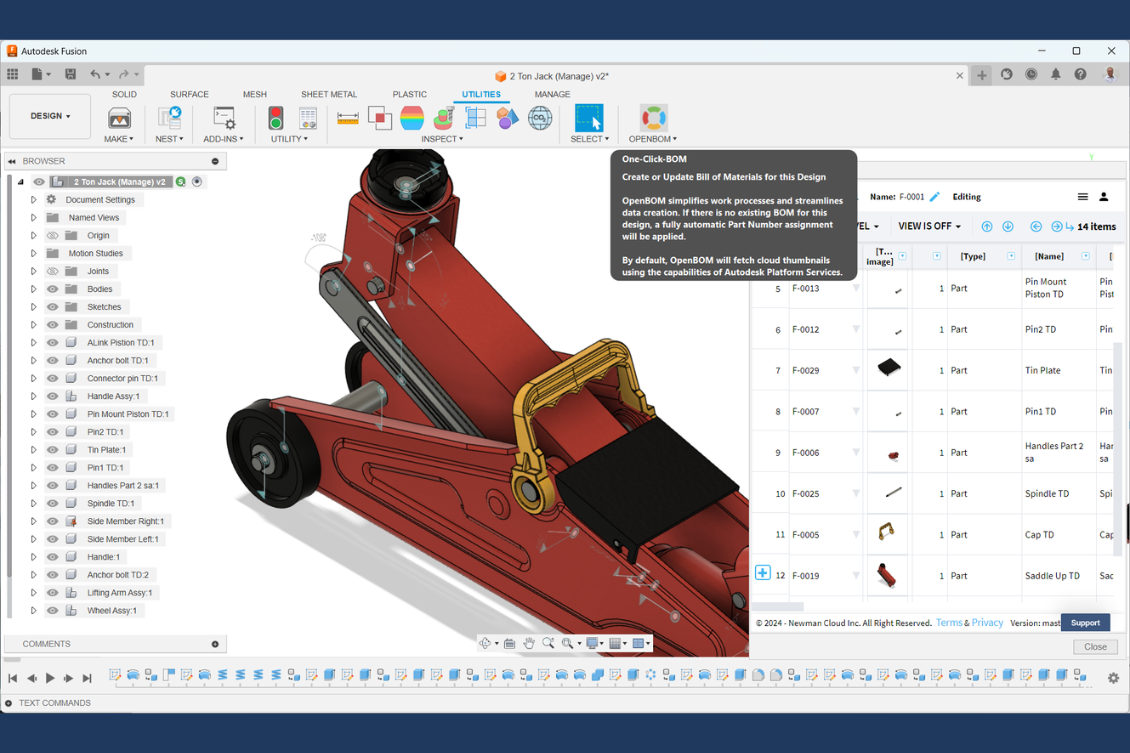The width and height of the screenshot is (1130, 753).
Task: Undo the last action arrow
Action: pyautogui.click(x=95, y=73)
